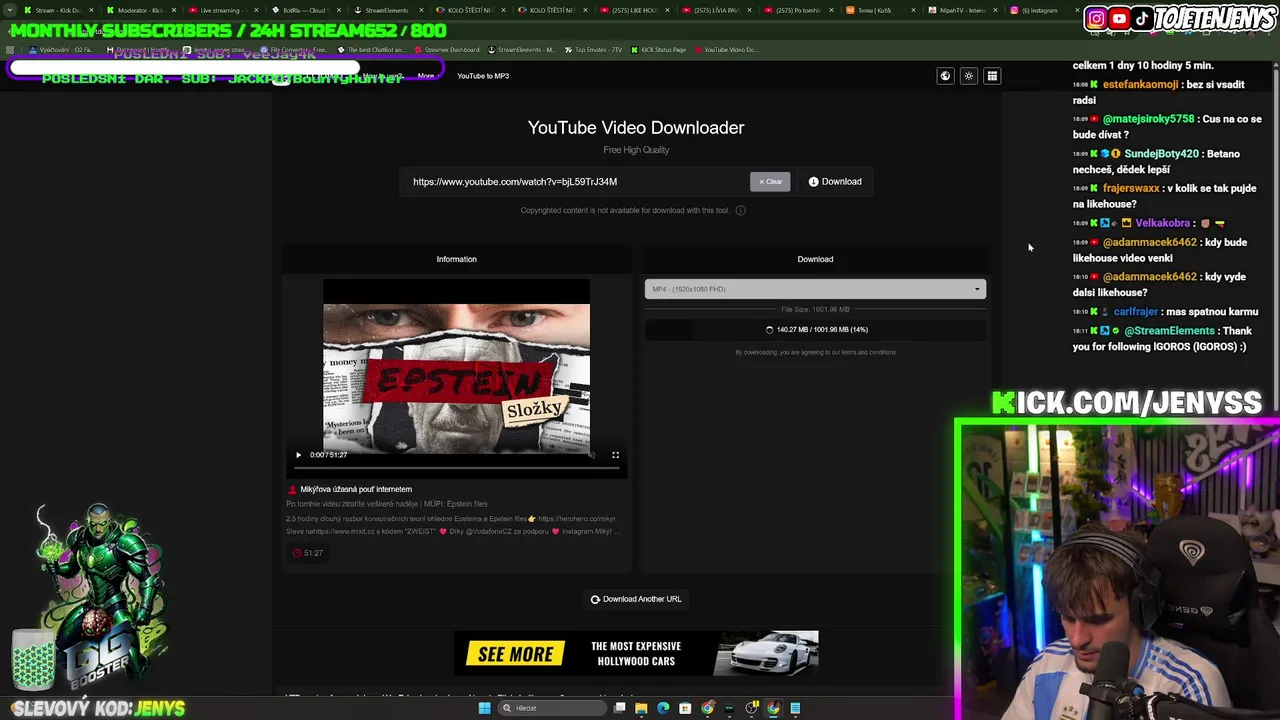The height and width of the screenshot is (720, 1280).
Task: Click chat username Velkakobra
Action: click(1162, 223)
